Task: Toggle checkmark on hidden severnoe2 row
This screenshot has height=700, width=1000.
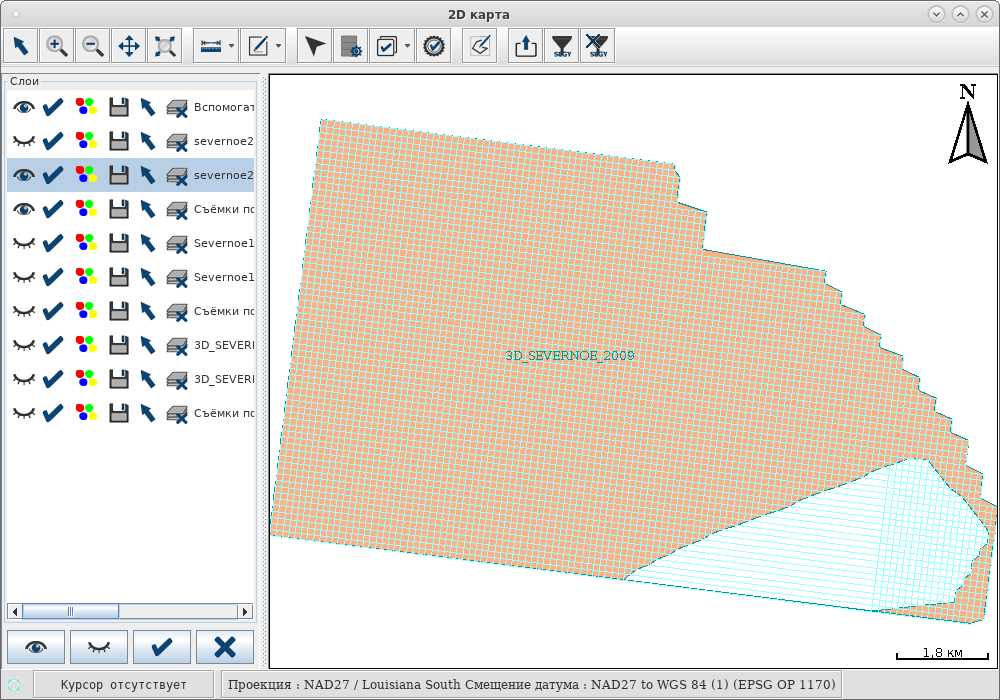Action: click(x=53, y=141)
